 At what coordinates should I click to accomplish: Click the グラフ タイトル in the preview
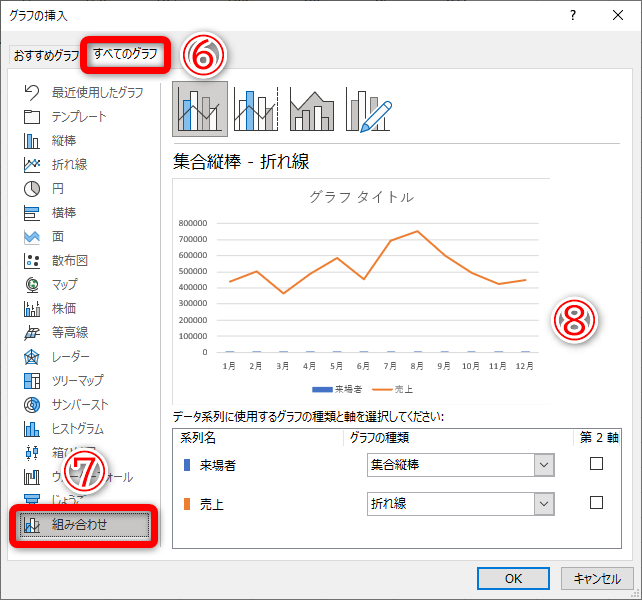coord(361,197)
